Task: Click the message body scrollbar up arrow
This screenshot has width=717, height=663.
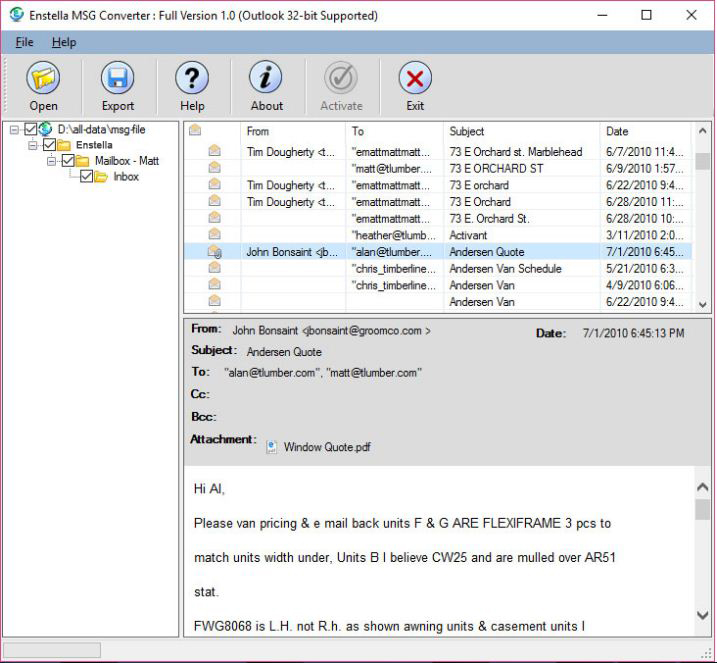Action: pos(702,487)
